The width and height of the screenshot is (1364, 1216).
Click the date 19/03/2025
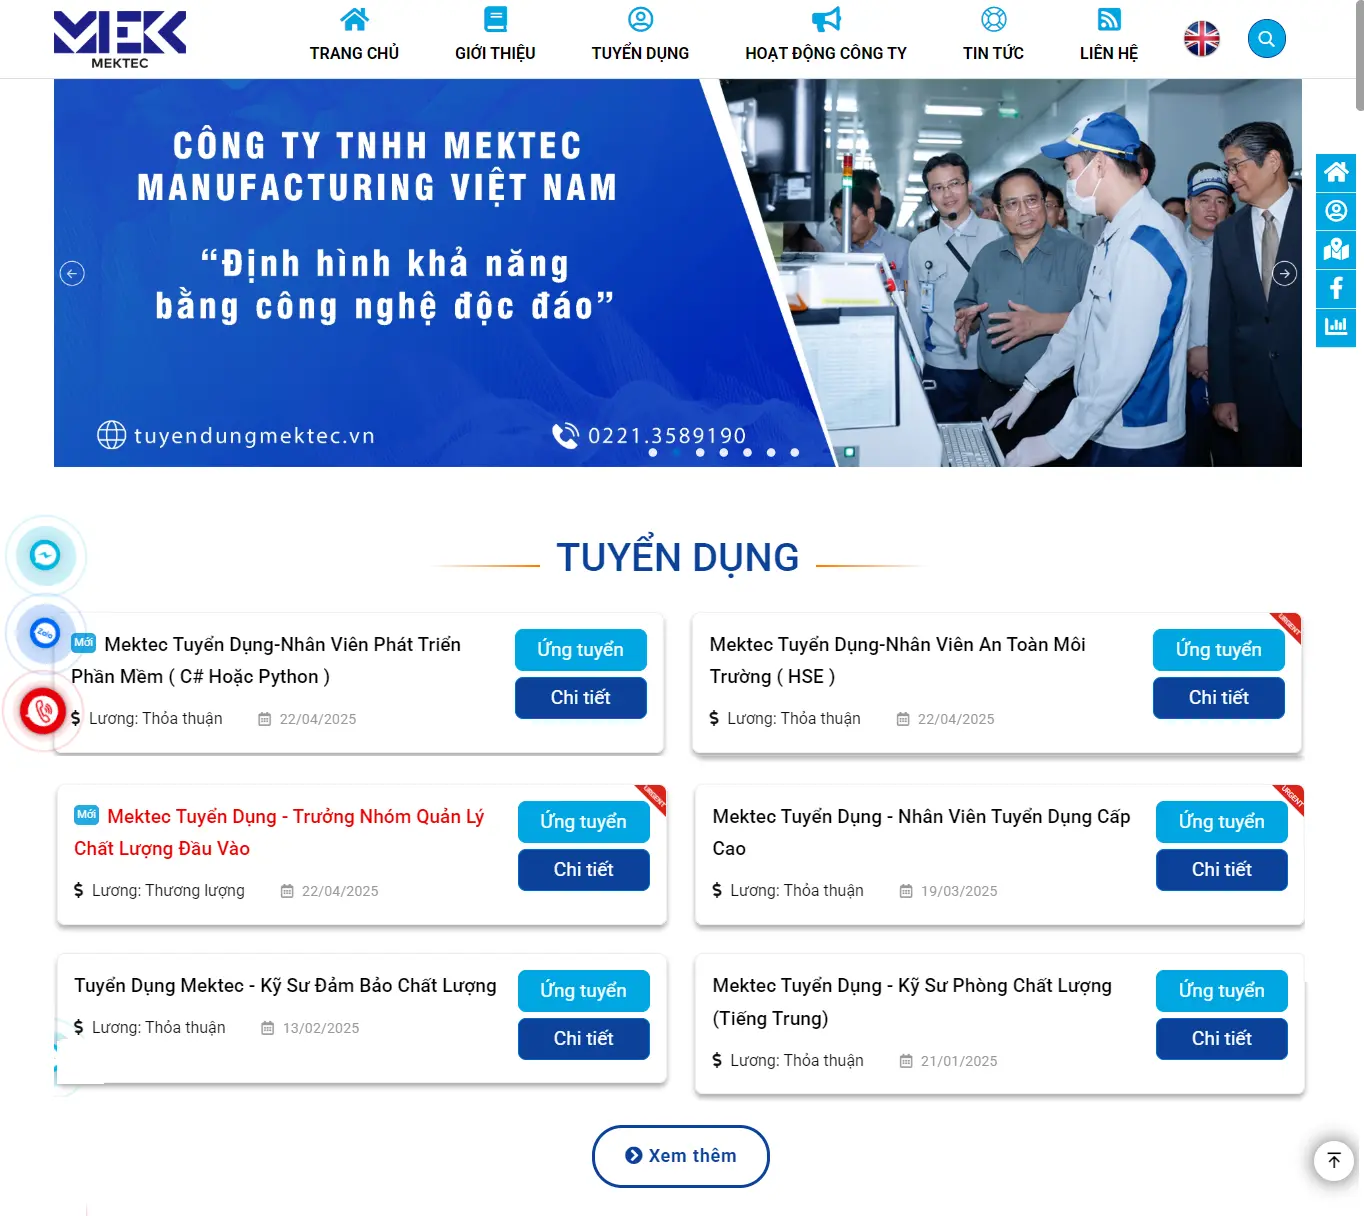click(959, 891)
